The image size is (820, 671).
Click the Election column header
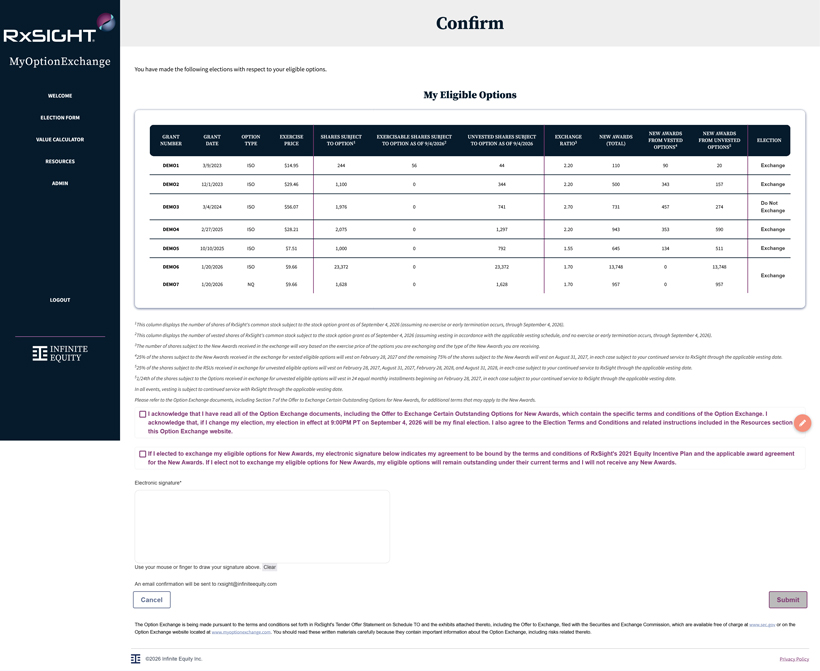[x=769, y=140]
